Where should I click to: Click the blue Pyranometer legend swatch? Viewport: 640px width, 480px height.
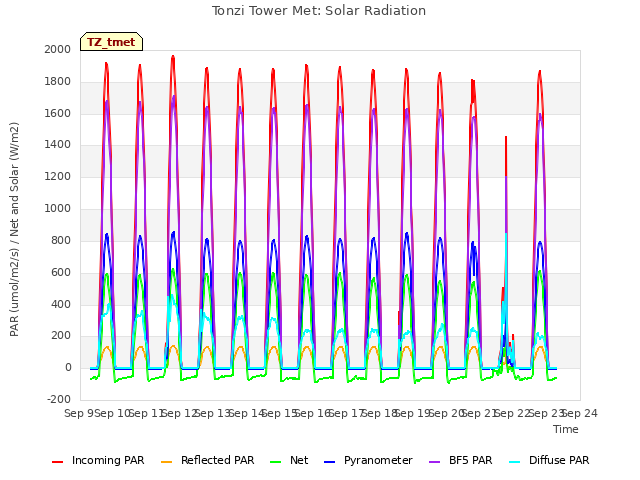[x=329, y=462]
